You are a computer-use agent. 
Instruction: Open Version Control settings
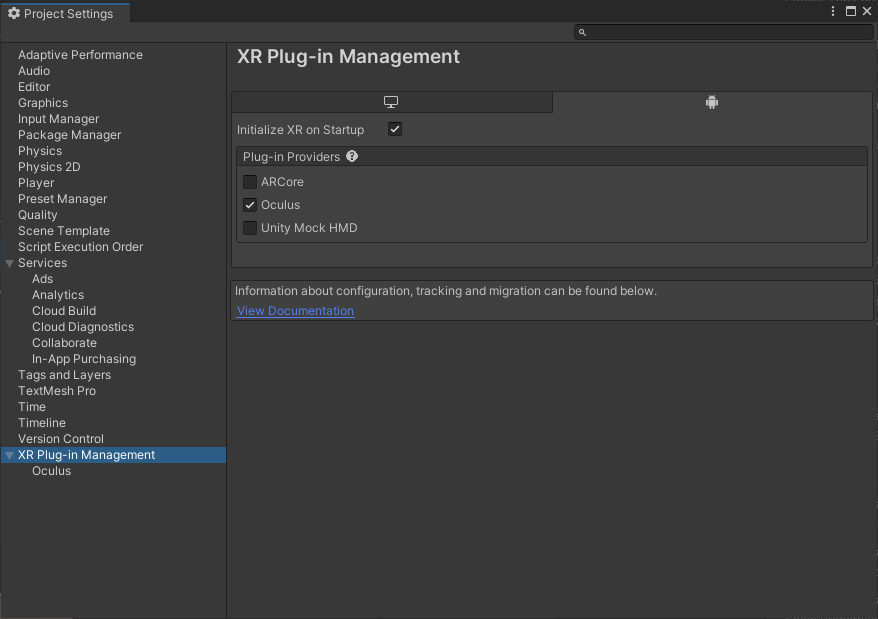[60, 439]
